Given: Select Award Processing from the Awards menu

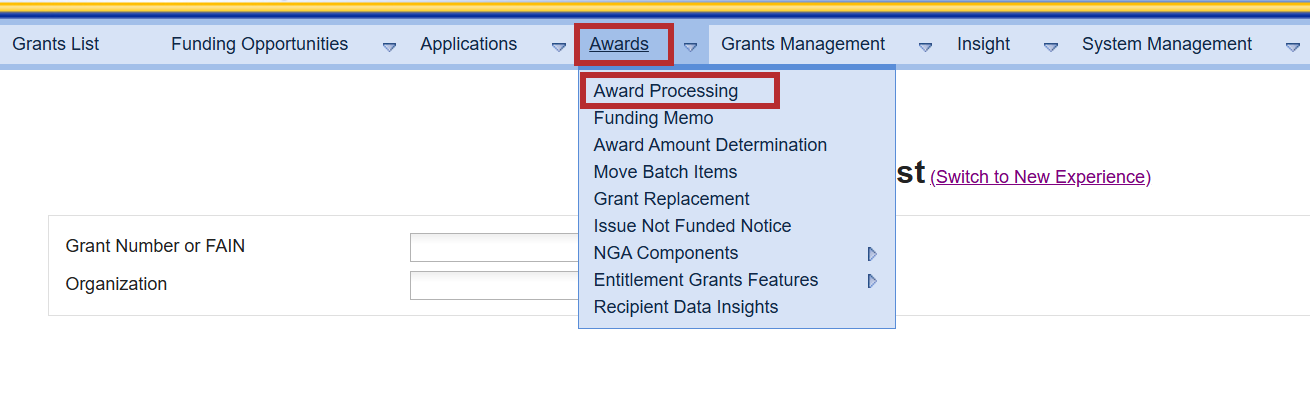Looking at the screenshot, I should [665, 91].
